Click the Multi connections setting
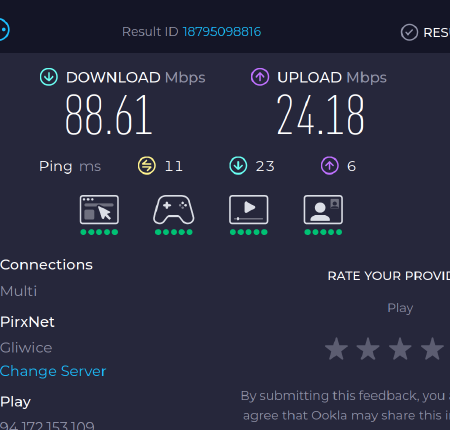This screenshot has width=450, height=430. (19, 291)
